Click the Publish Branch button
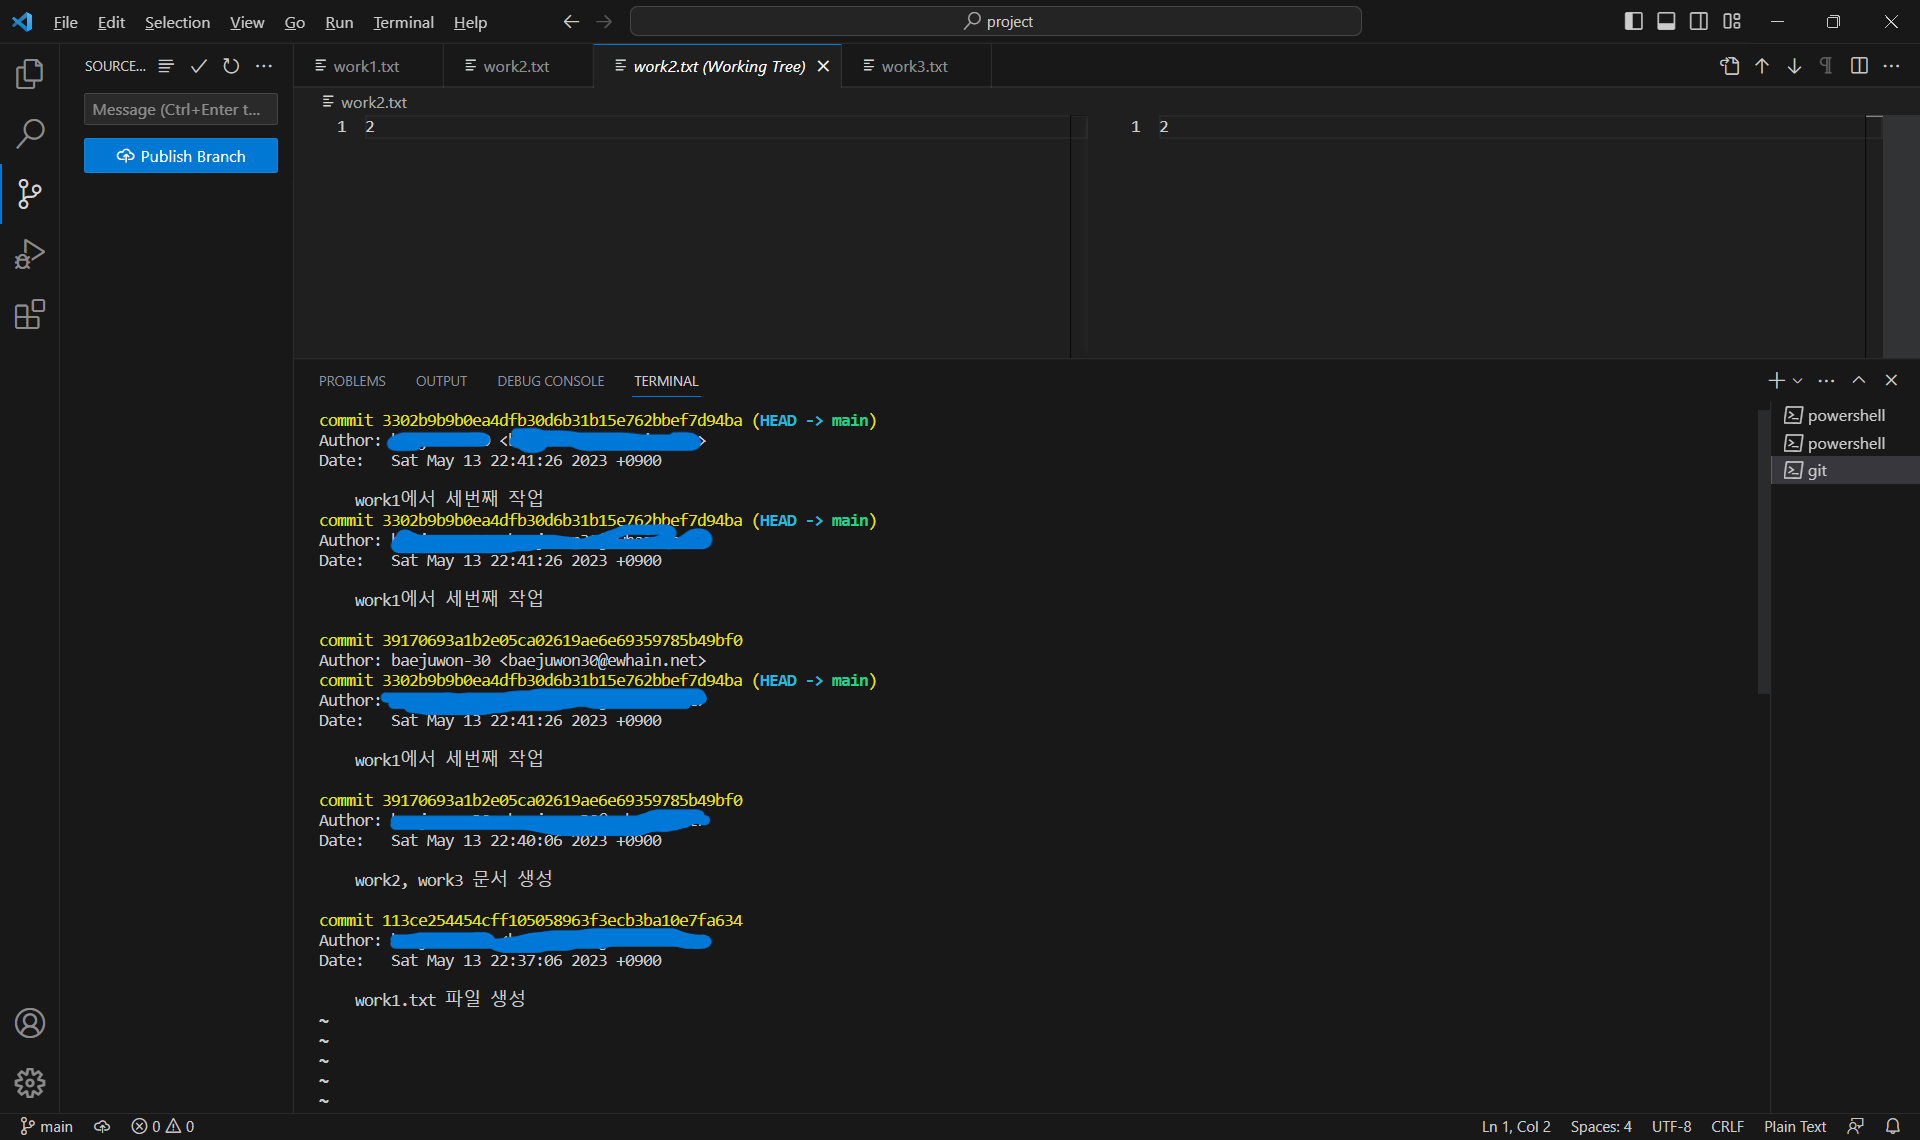The height and width of the screenshot is (1140, 1920). (x=181, y=156)
